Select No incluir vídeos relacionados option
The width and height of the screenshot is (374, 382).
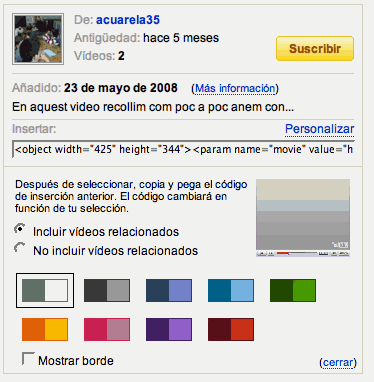click(x=20, y=248)
